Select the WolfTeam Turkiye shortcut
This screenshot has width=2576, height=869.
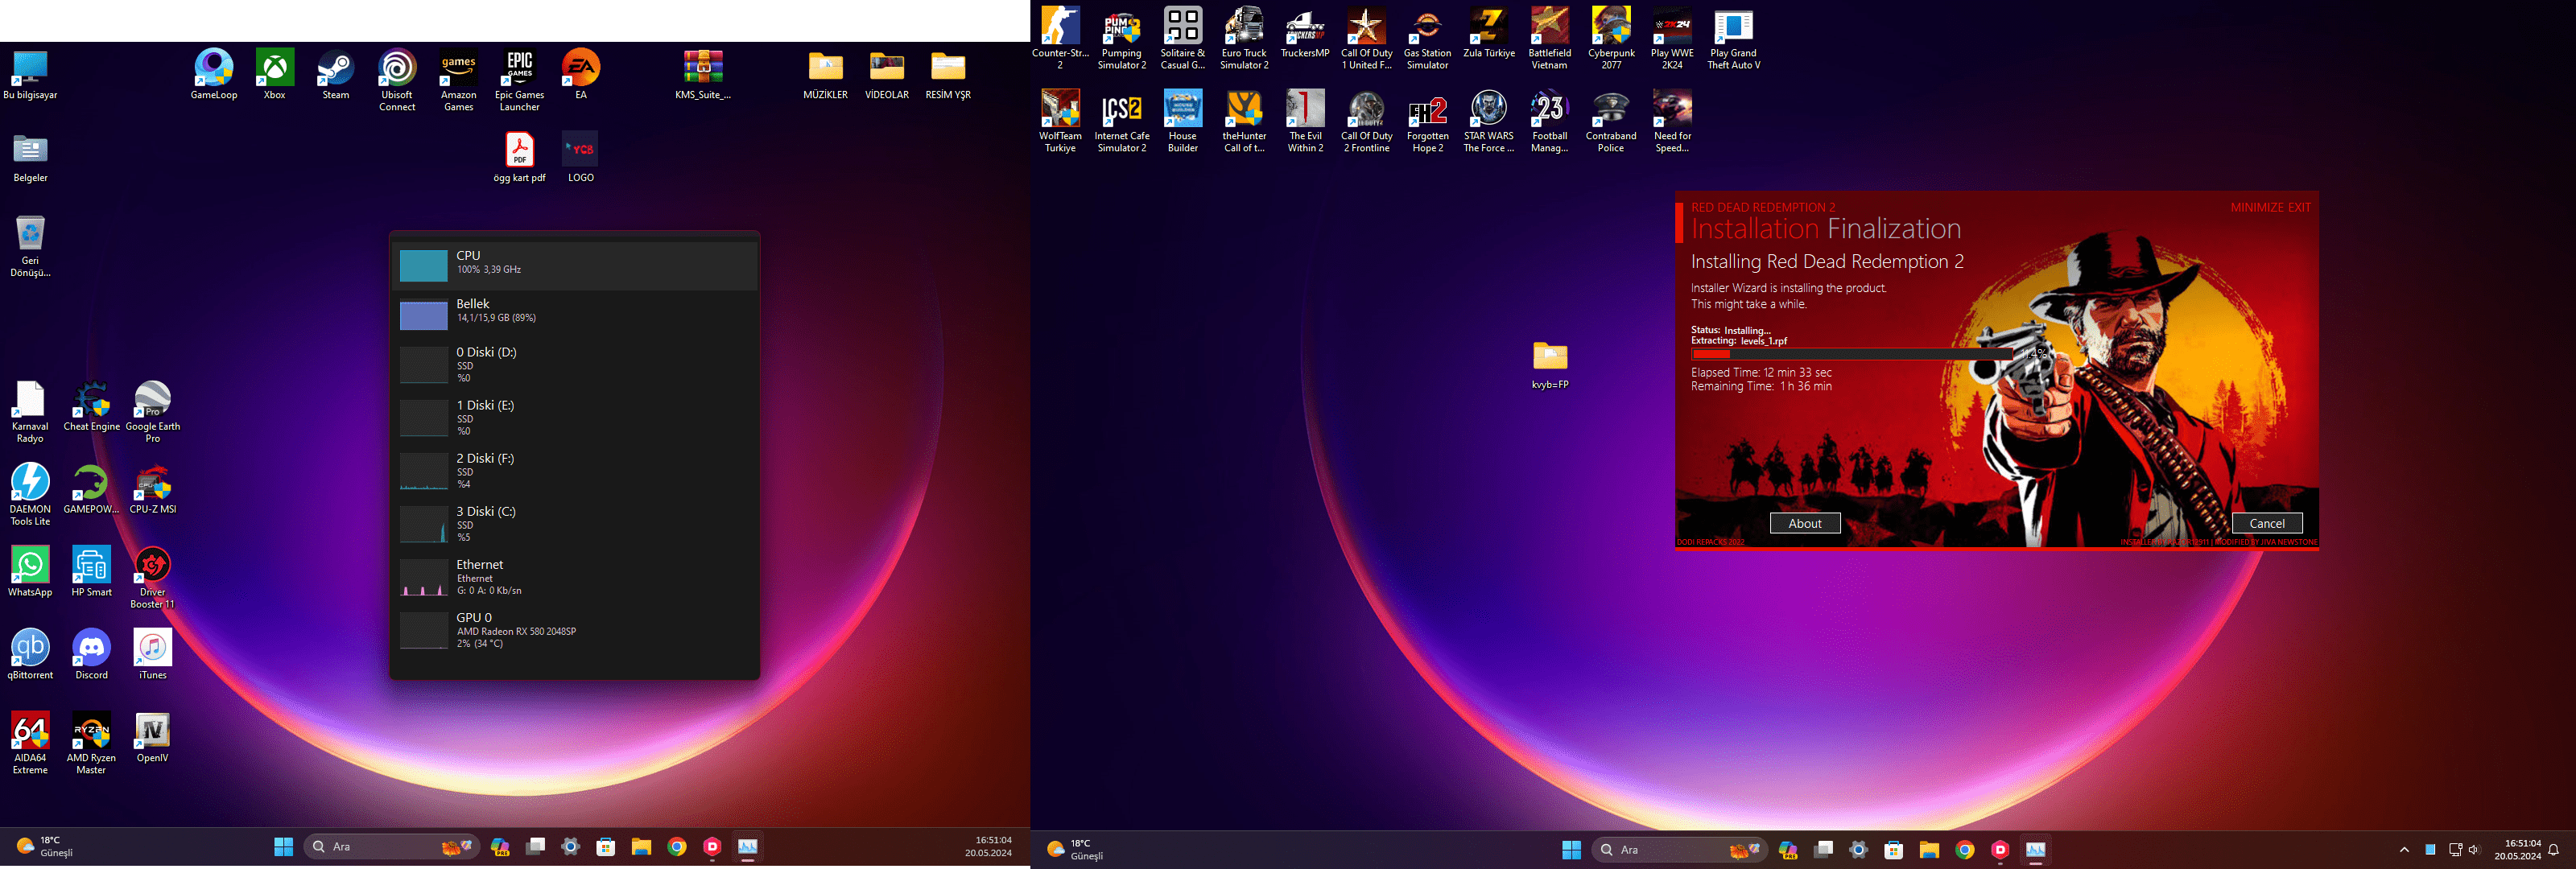pyautogui.click(x=1060, y=121)
